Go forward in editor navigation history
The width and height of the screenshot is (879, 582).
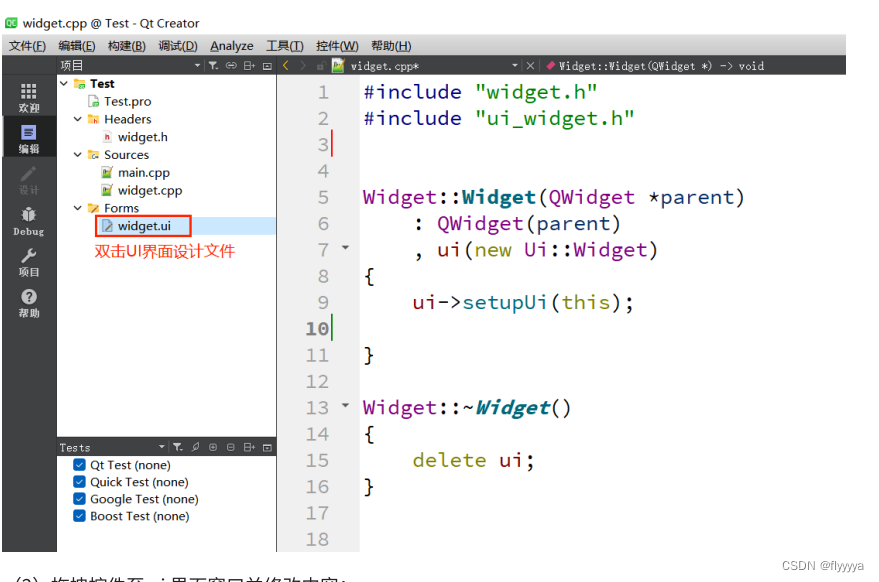303,66
